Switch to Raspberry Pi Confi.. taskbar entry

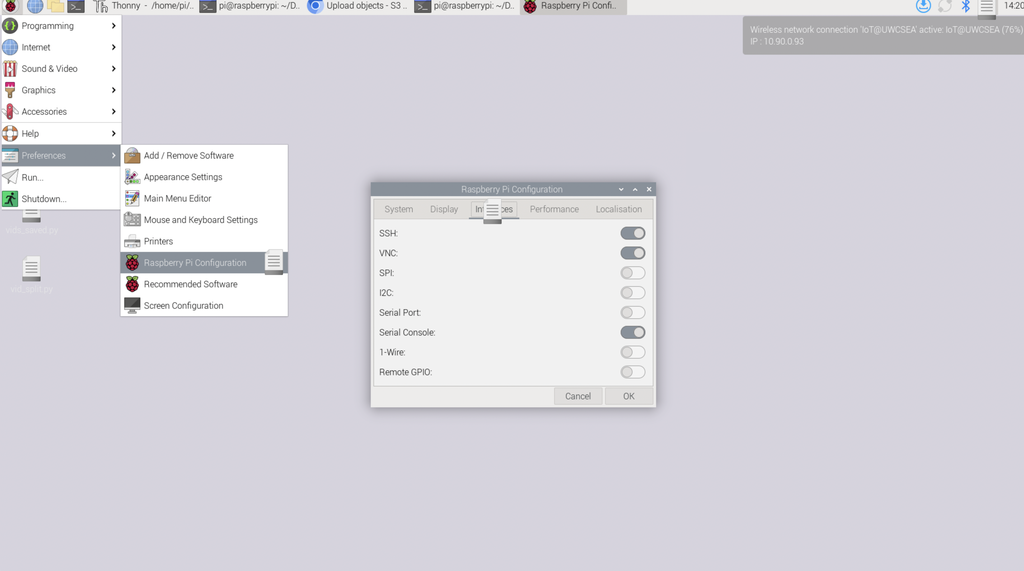point(573,6)
